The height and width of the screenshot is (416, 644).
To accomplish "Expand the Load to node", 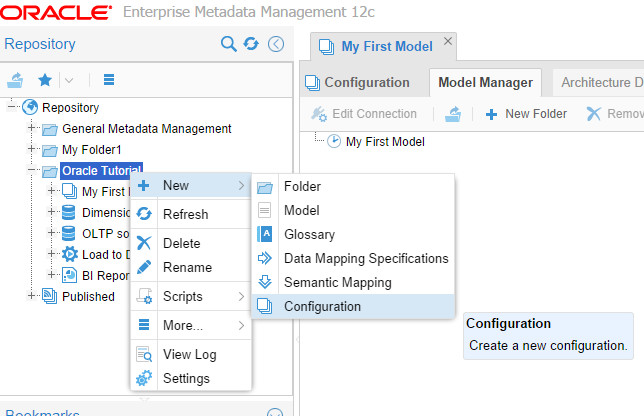I will tap(51, 253).
